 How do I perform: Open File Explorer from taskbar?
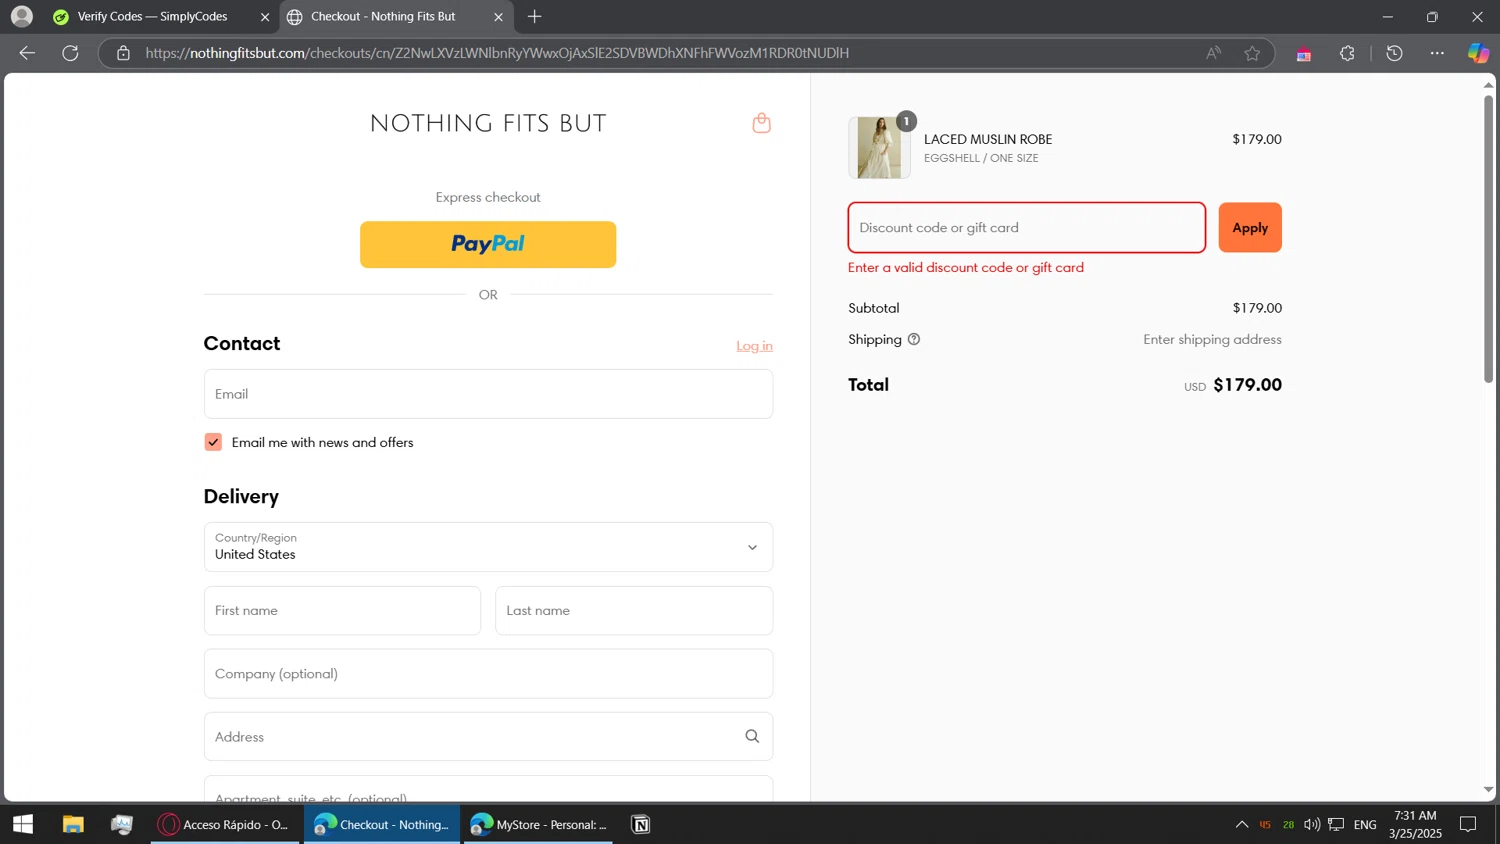[x=73, y=824]
